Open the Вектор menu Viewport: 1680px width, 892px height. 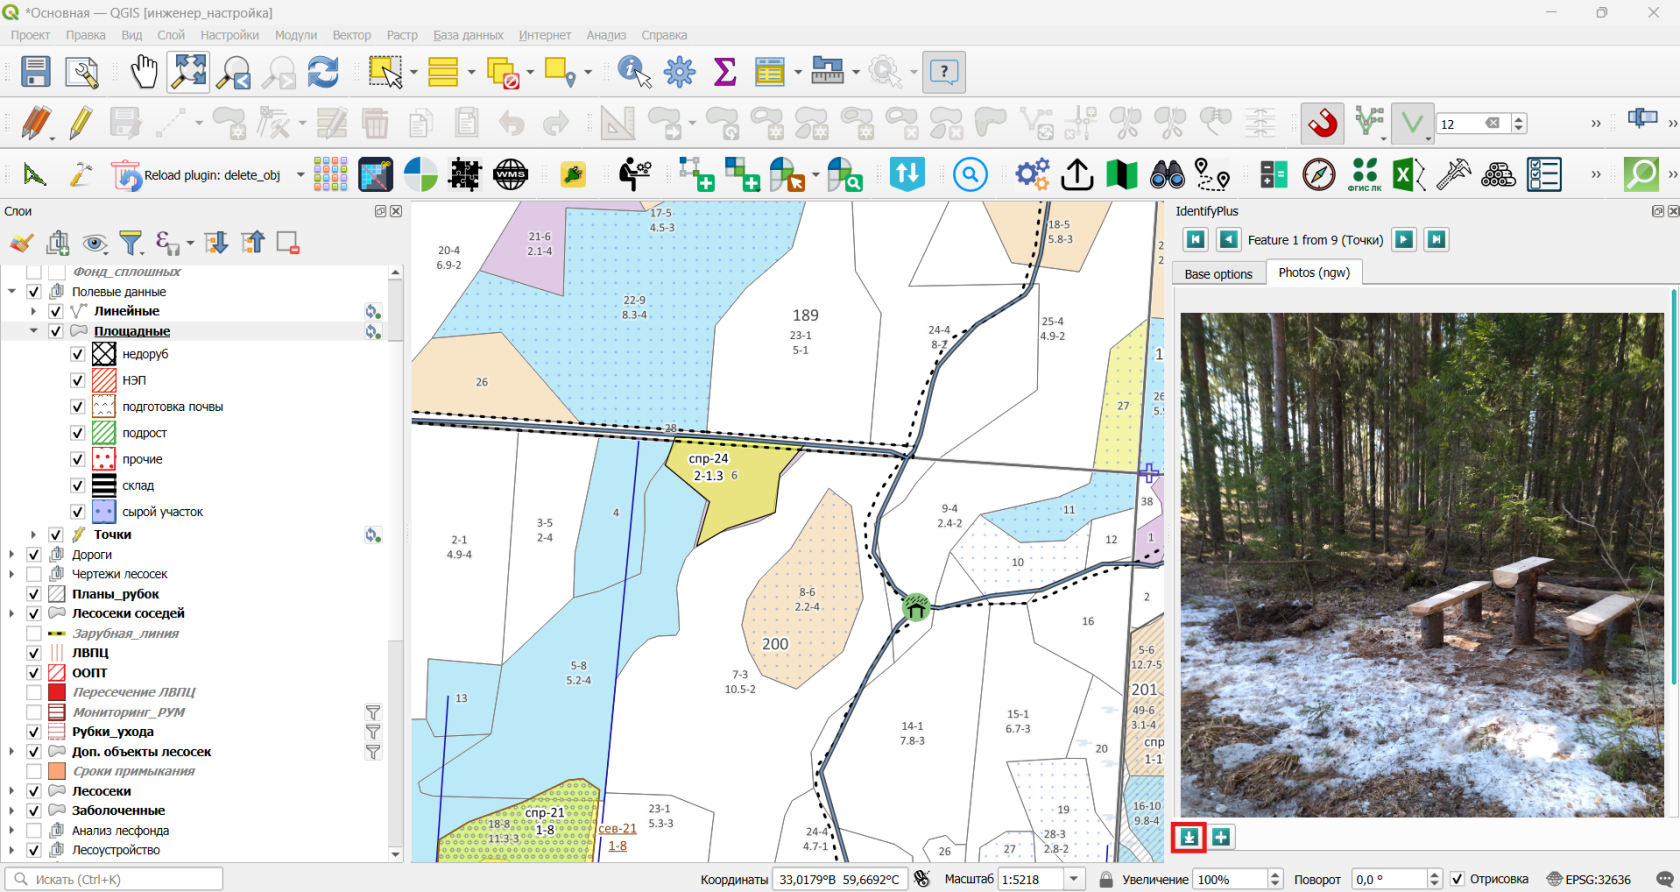(351, 35)
